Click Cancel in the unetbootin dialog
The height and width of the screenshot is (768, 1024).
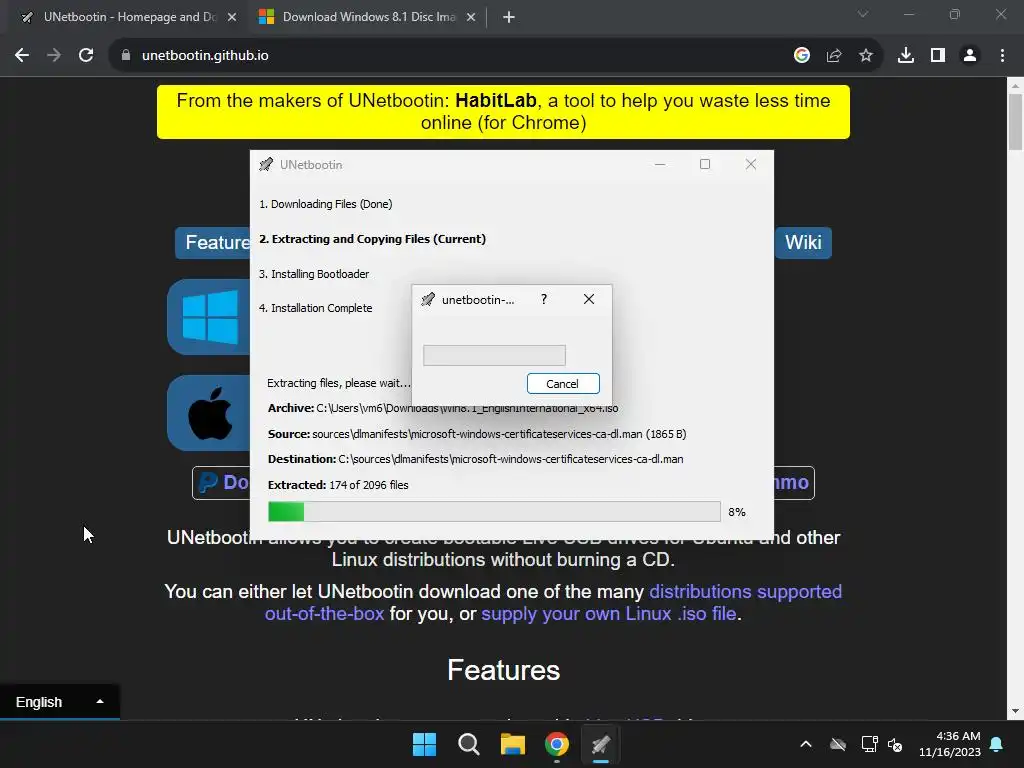click(x=563, y=383)
